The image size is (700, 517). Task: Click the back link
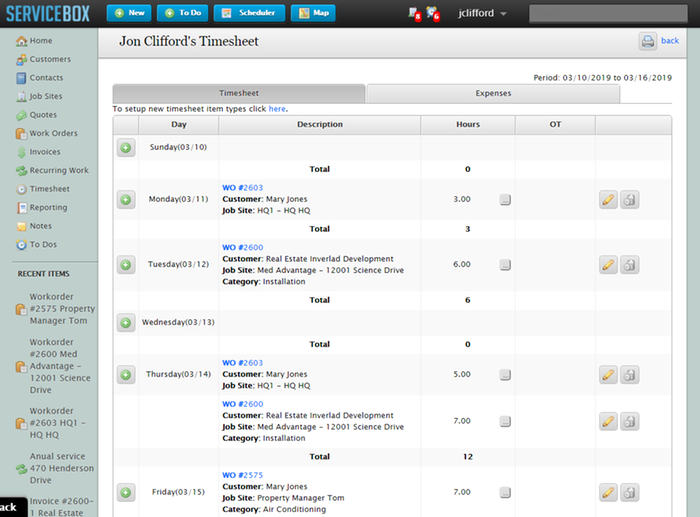tap(670, 41)
